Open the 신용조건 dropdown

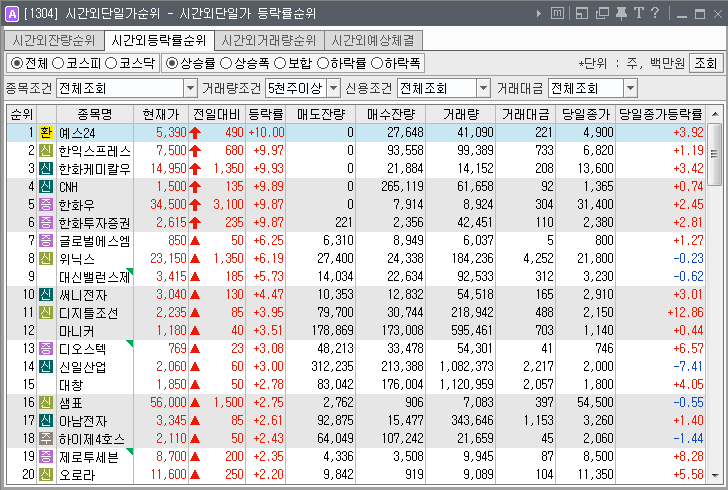coord(483,88)
